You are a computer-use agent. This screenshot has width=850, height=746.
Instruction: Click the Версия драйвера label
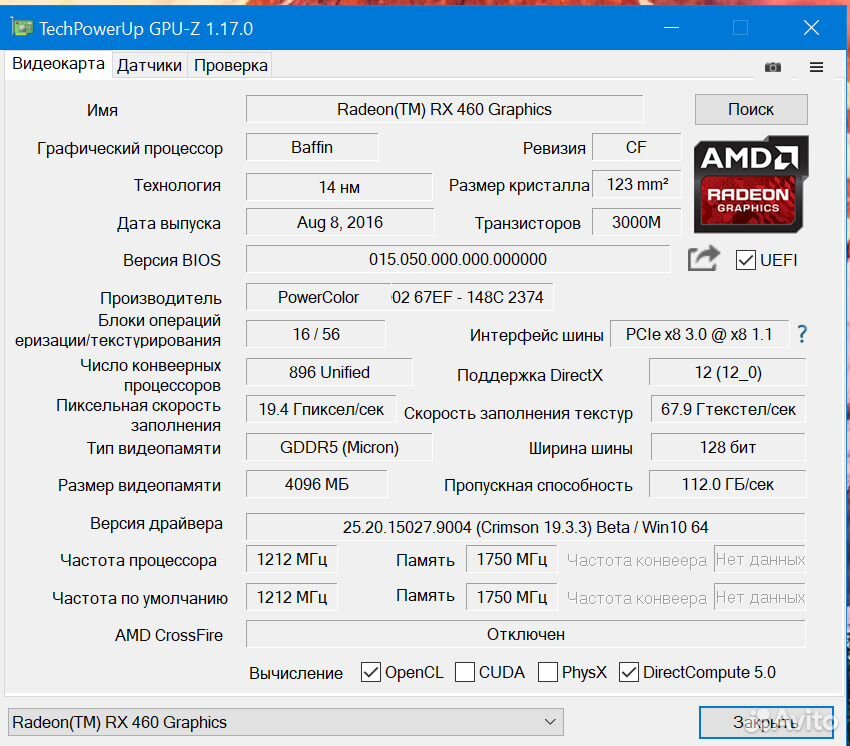pos(156,524)
